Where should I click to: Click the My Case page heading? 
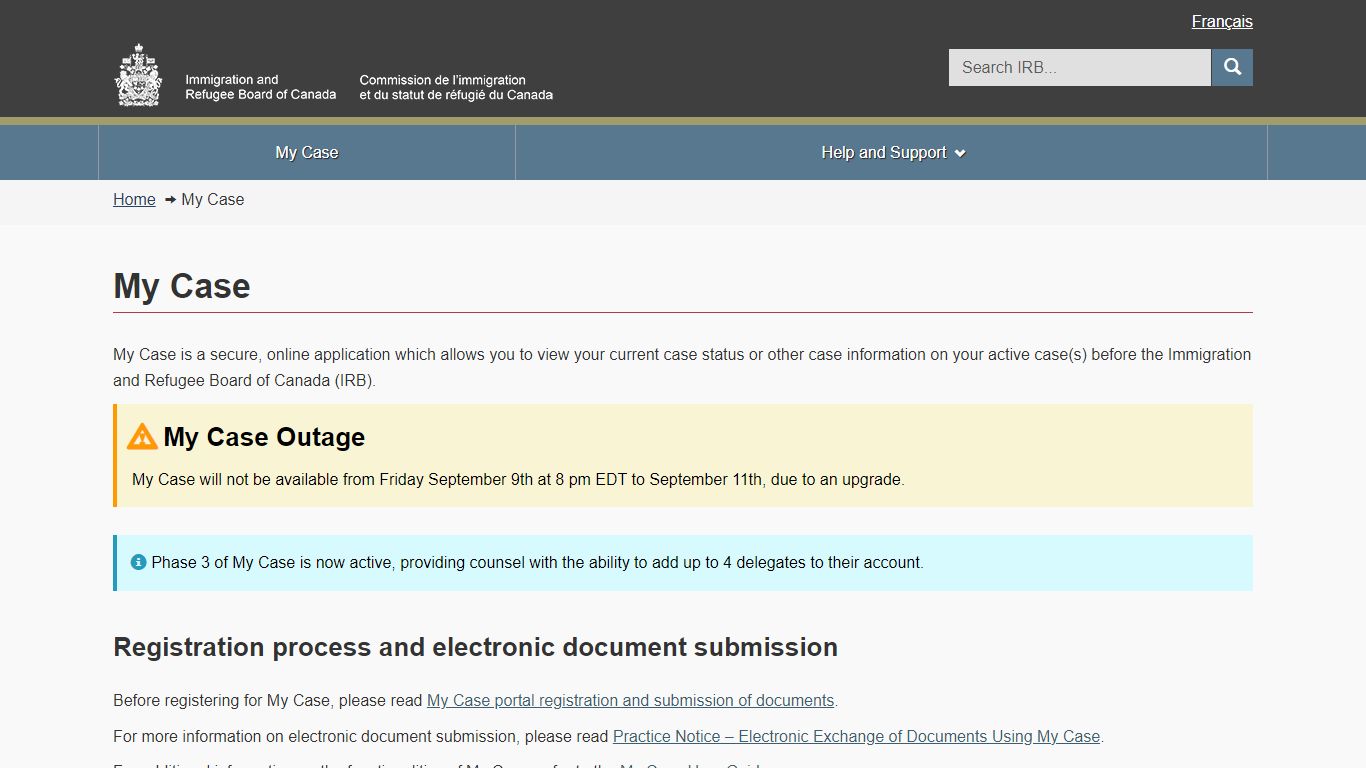(x=182, y=286)
